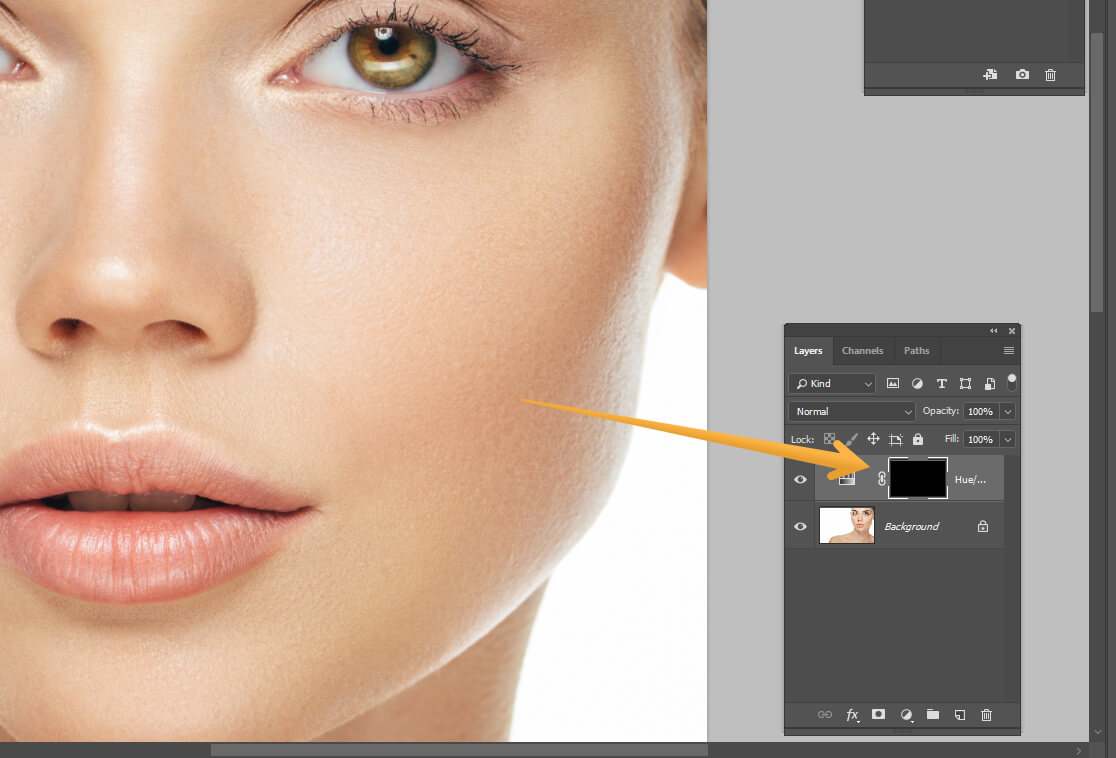
Task: Toggle visibility of the Hue/Saturation layer
Action: pos(800,479)
